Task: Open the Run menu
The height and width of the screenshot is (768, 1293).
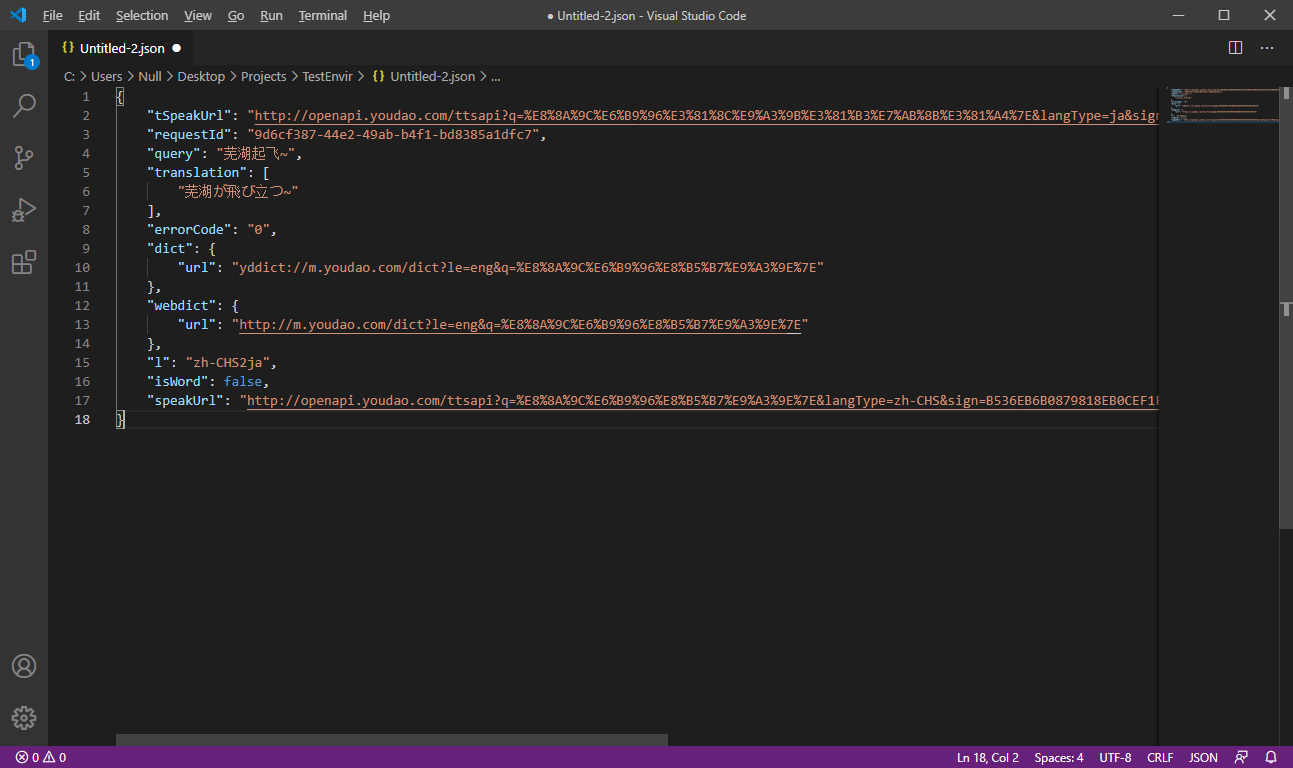Action: coord(271,15)
